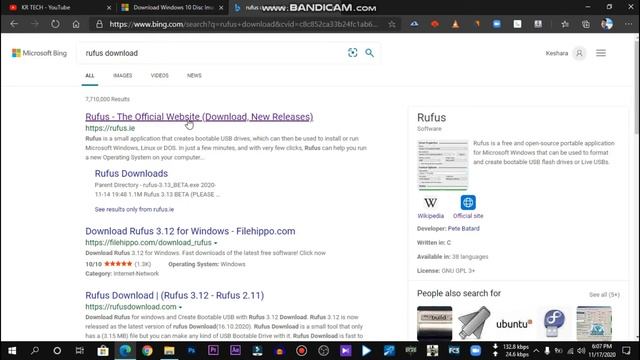640x360 pixels.
Task: Open the Windows Start menu
Action: pyautogui.click(x=12, y=351)
